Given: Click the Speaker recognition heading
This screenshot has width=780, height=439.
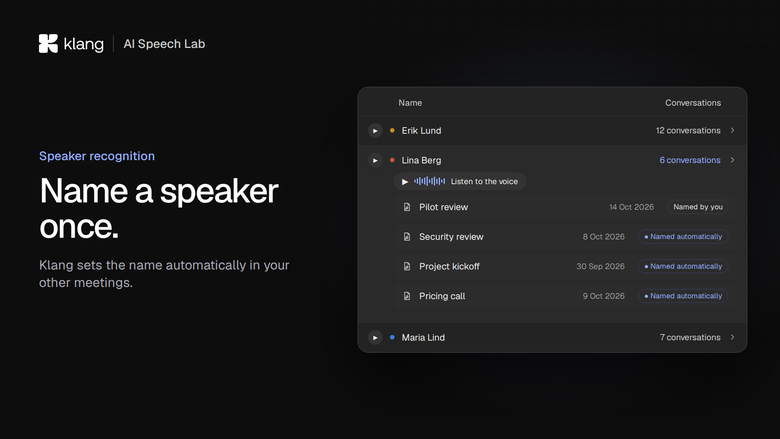Looking at the screenshot, I should [97, 156].
